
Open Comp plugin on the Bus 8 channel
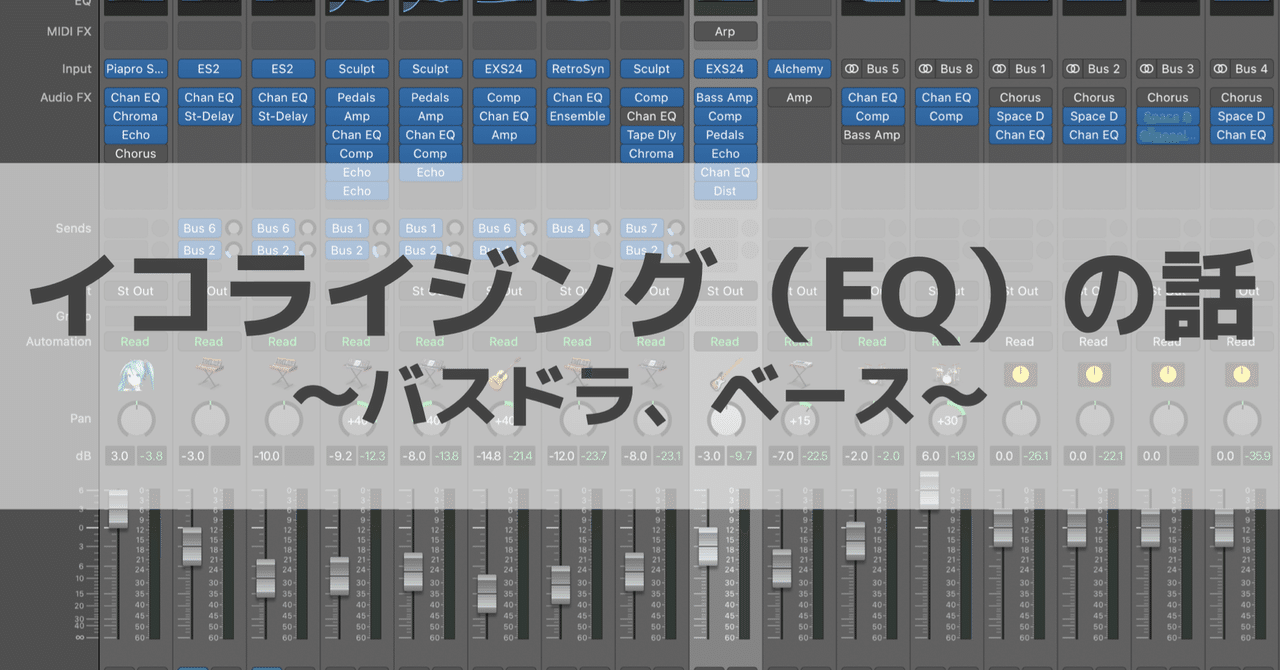point(946,117)
